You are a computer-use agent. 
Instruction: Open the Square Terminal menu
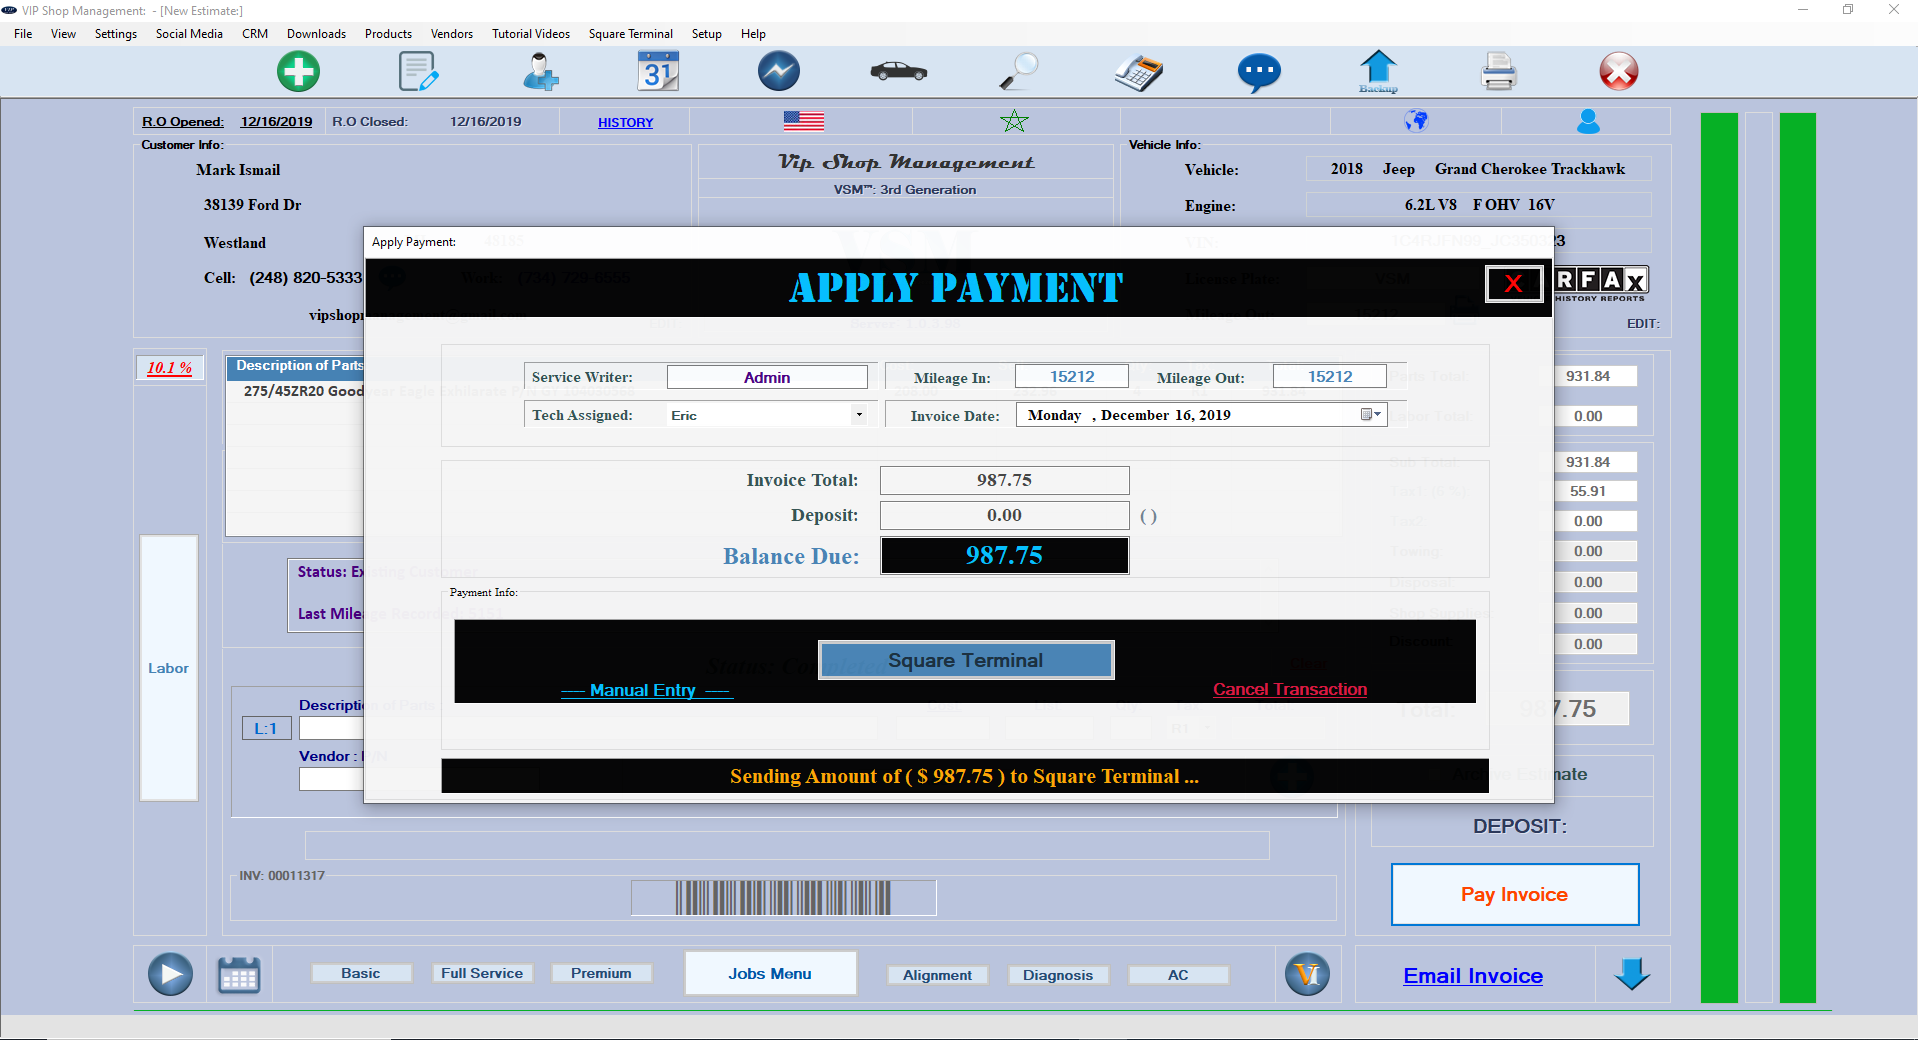coord(630,34)
